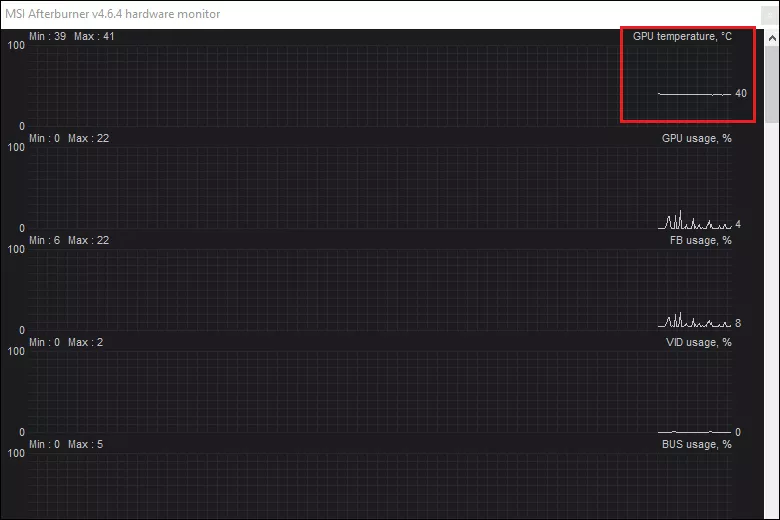Click the GPU temperature line plot
The width and height of the screenshot is (780, 520).
tap(694, 94)
